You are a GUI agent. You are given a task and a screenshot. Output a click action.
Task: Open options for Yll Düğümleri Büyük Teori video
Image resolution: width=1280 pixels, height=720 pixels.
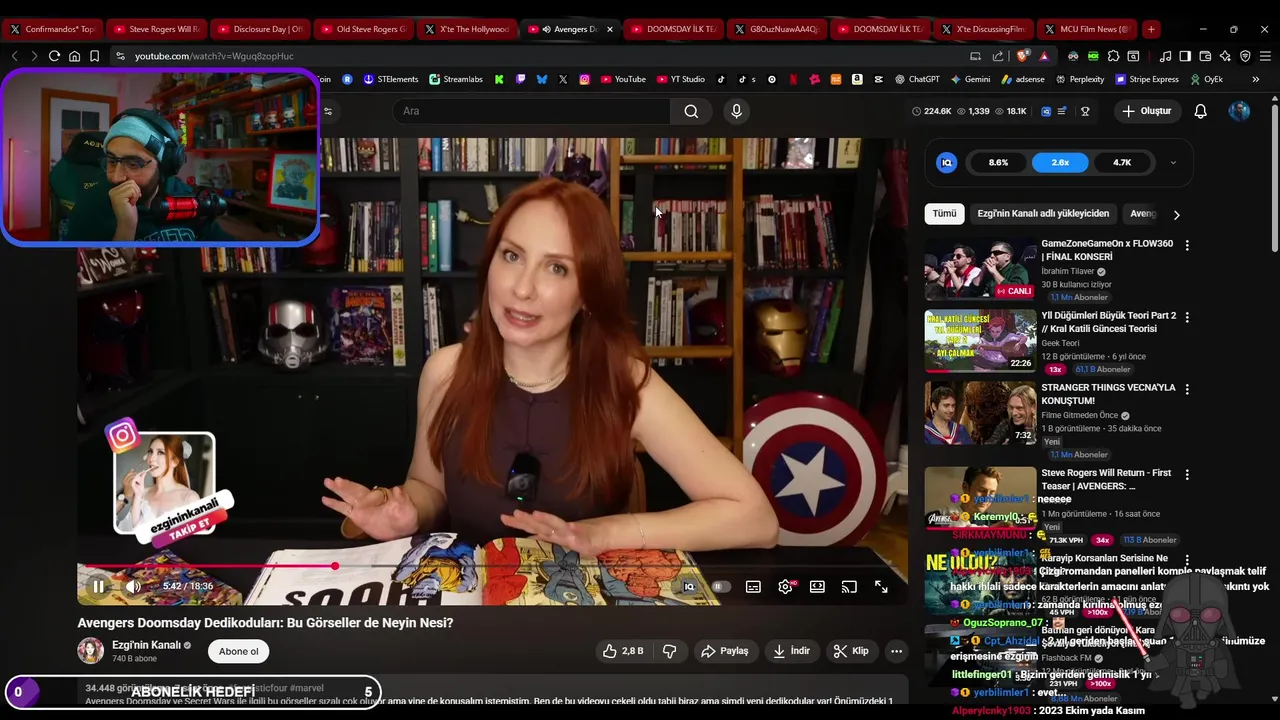coord(1187,317)
